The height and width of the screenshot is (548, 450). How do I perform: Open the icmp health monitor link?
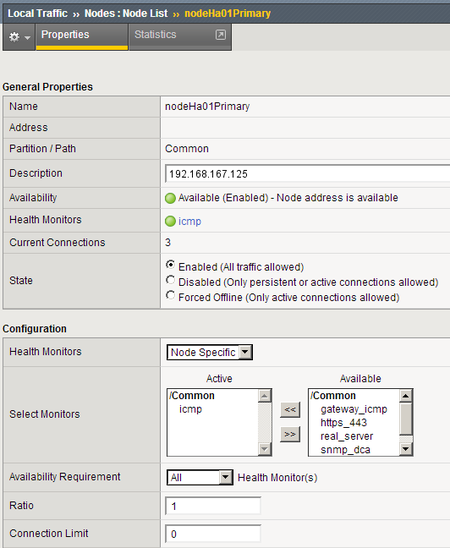click(190, 222)
